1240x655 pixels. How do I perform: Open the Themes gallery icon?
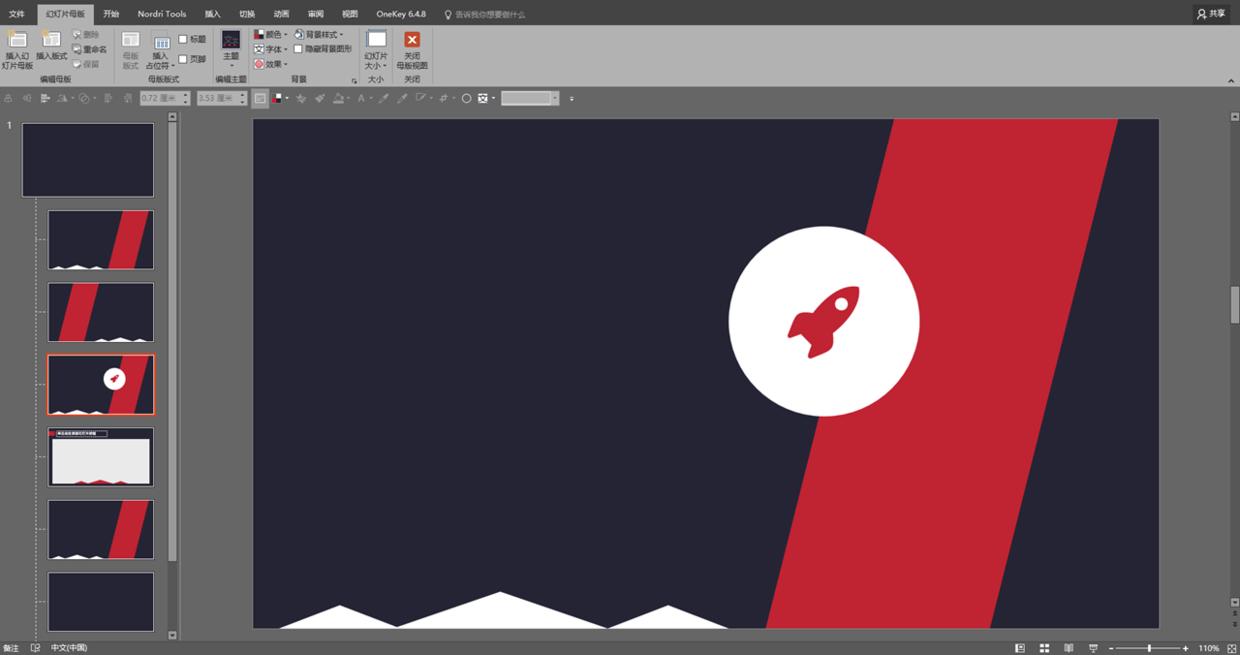click(231, 41)
